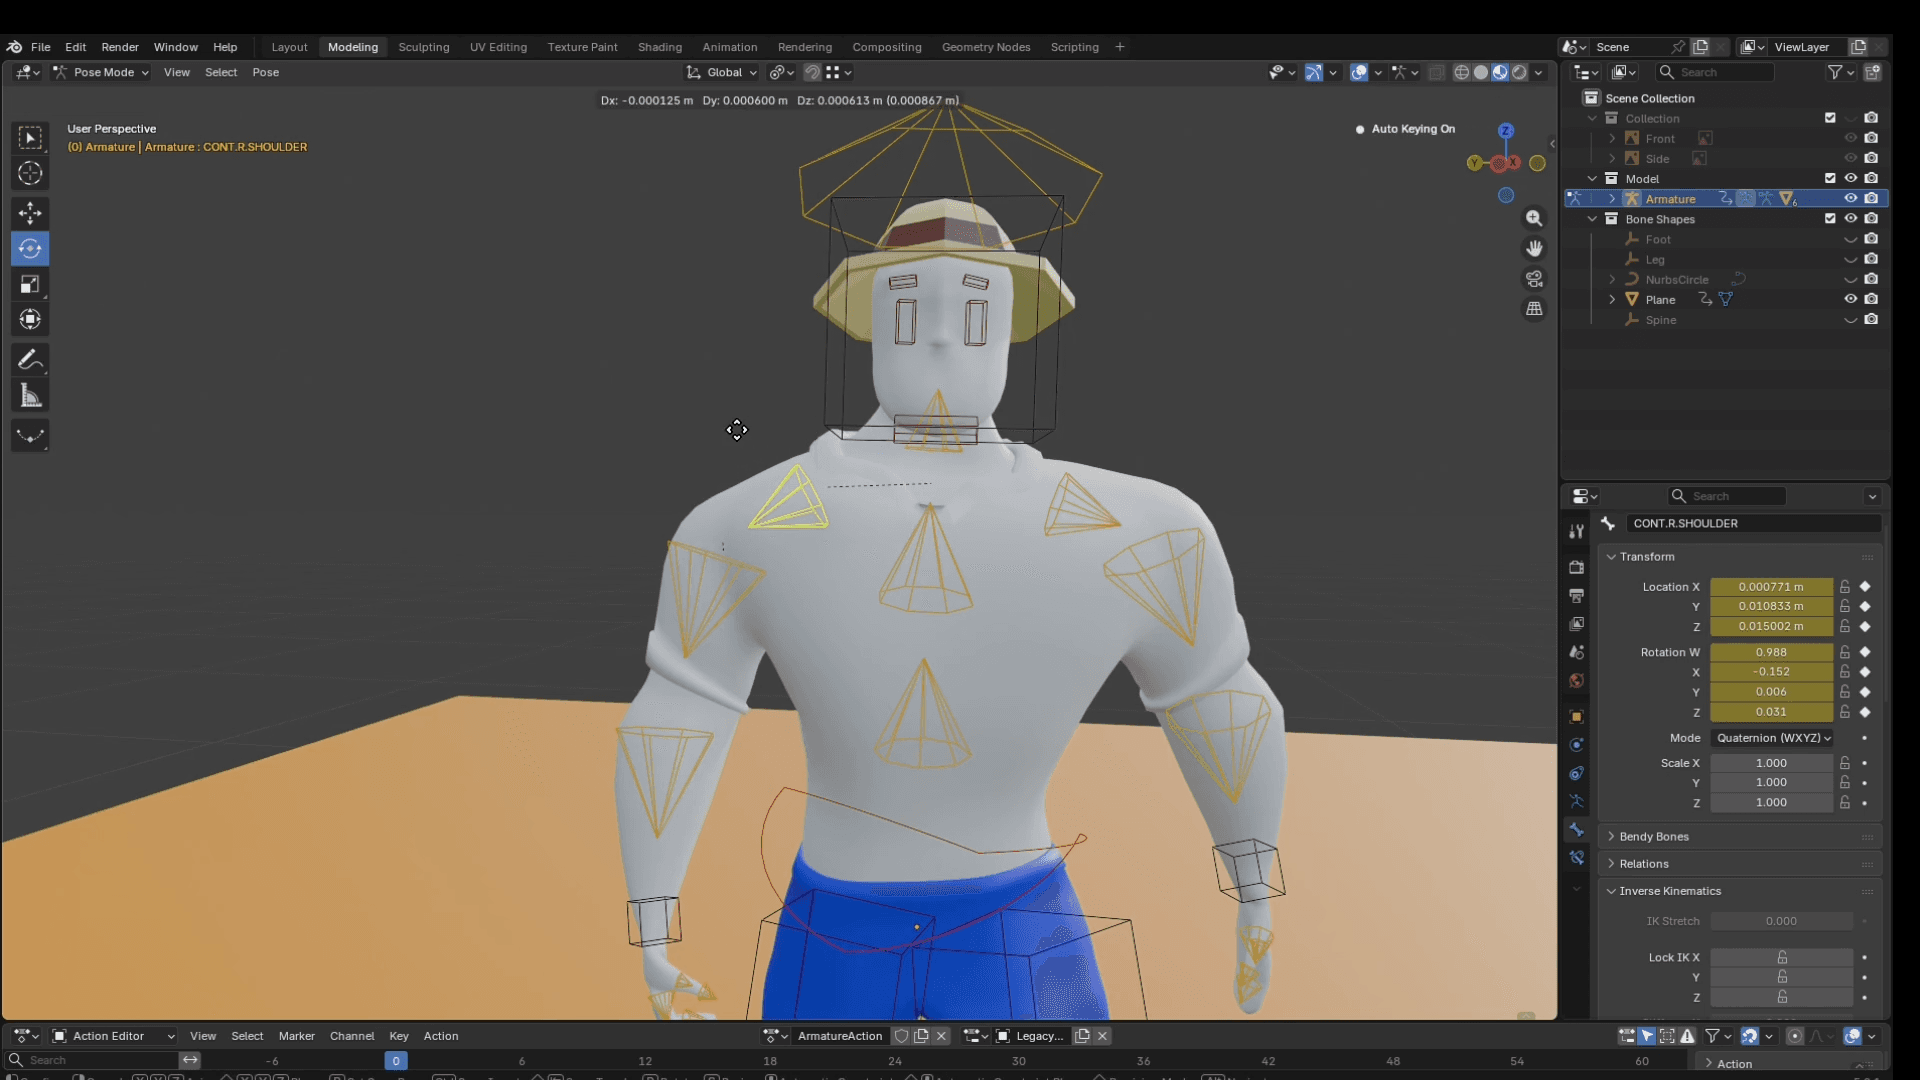Activate the Annotate pencil tool
This screenshot has height=1080, width=1920.
[x=30, y=360]
